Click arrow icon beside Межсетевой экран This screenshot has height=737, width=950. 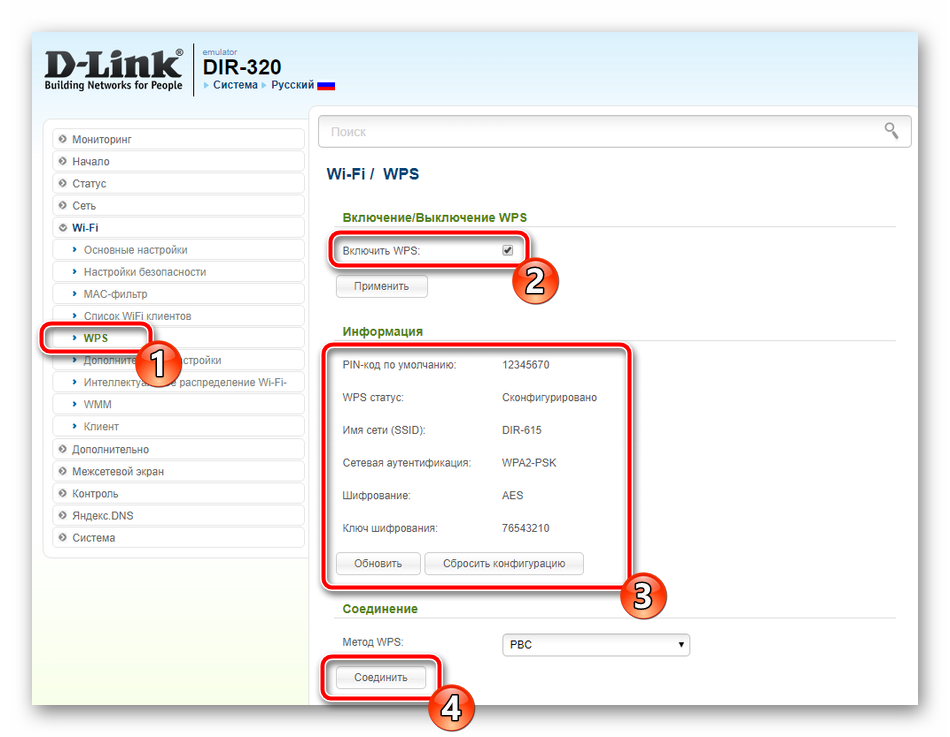point(62,471)
